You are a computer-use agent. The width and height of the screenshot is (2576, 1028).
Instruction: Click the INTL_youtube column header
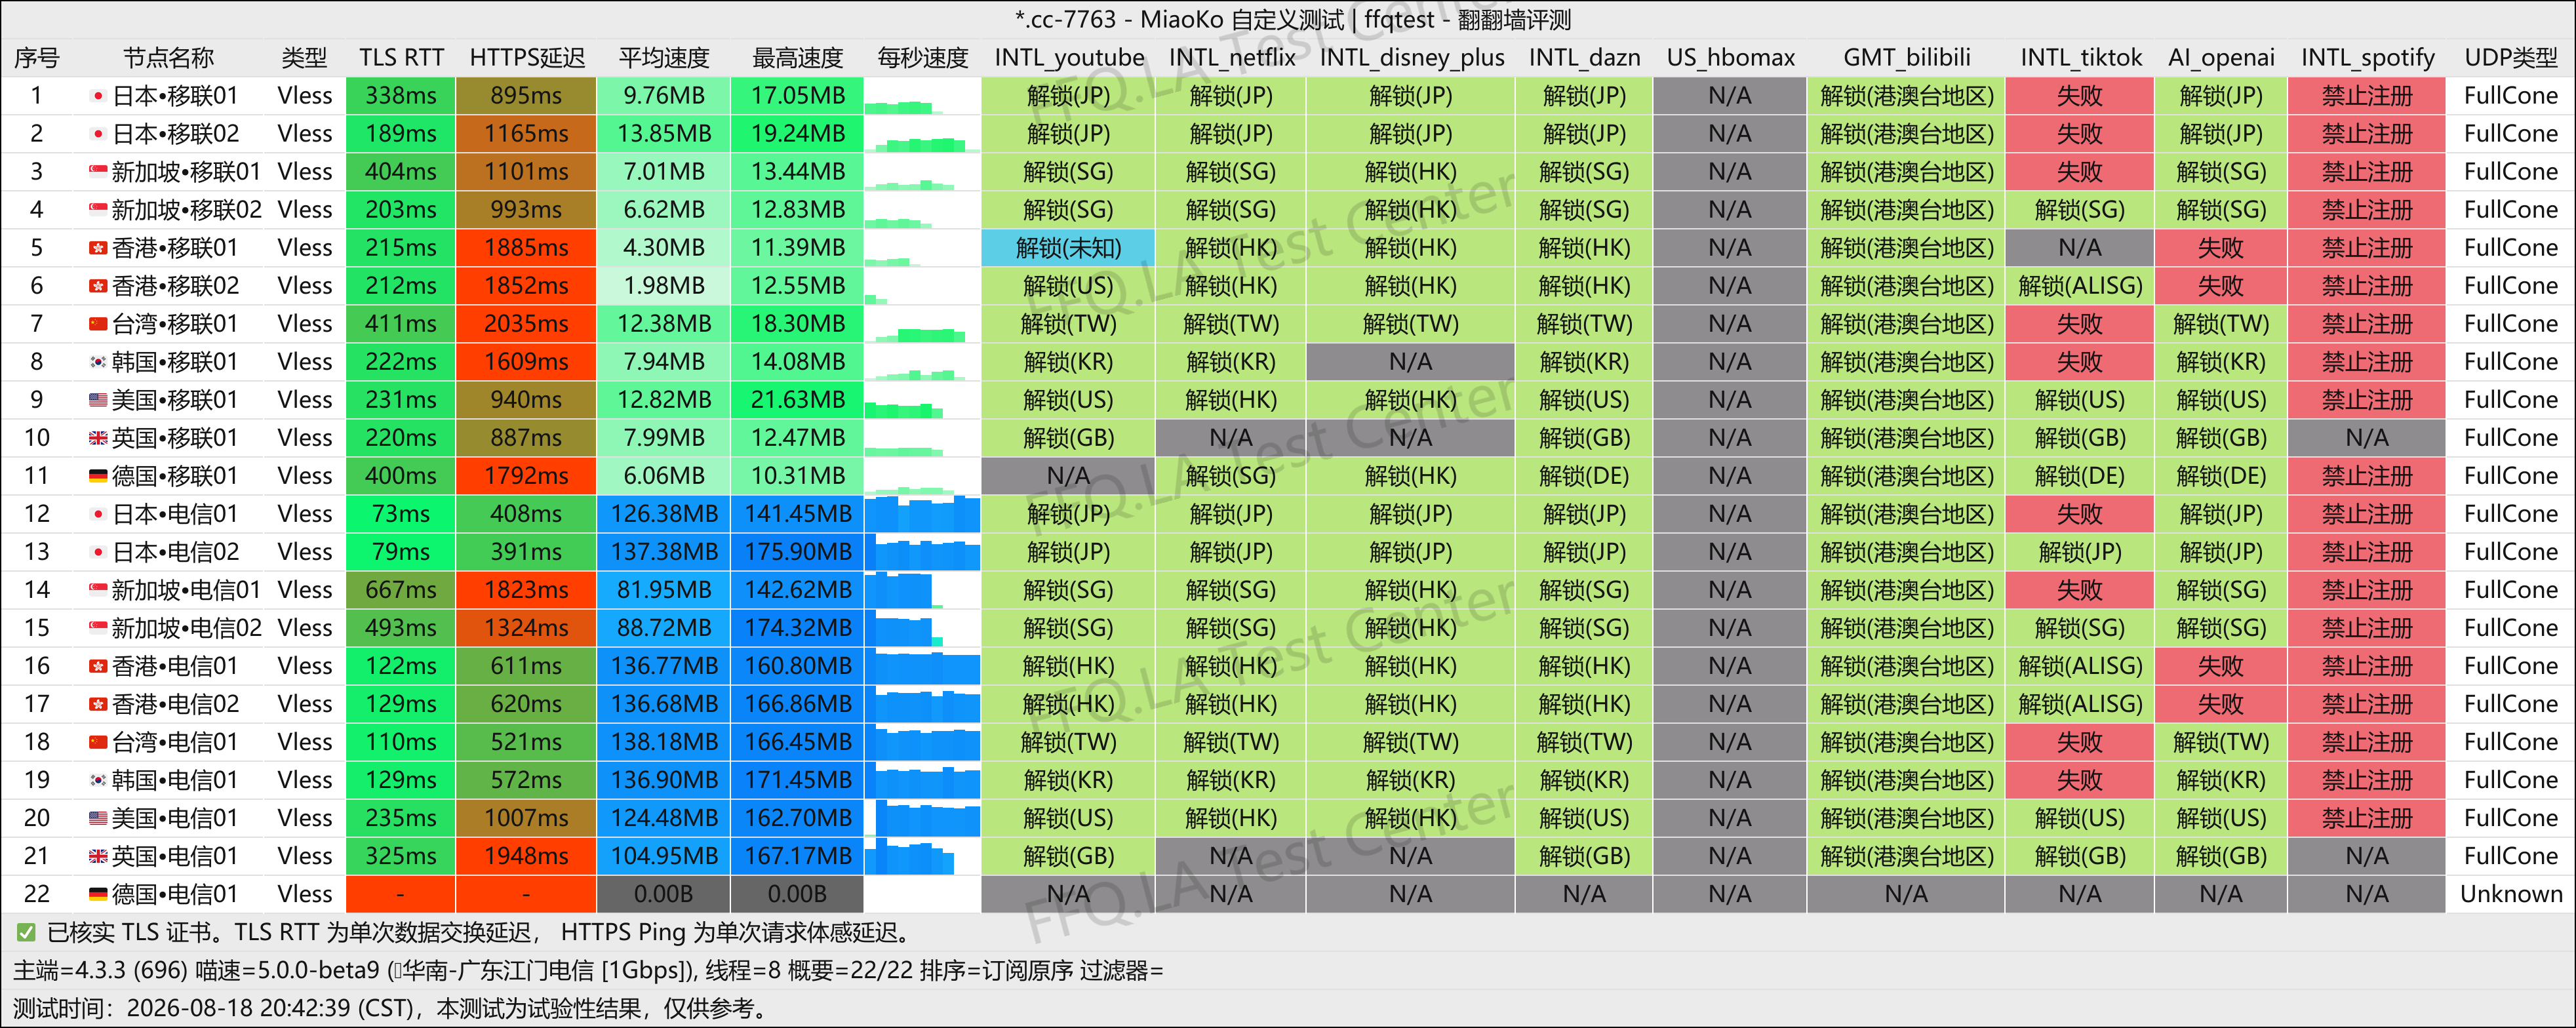pyautogui.click(x=1069, y=58)
